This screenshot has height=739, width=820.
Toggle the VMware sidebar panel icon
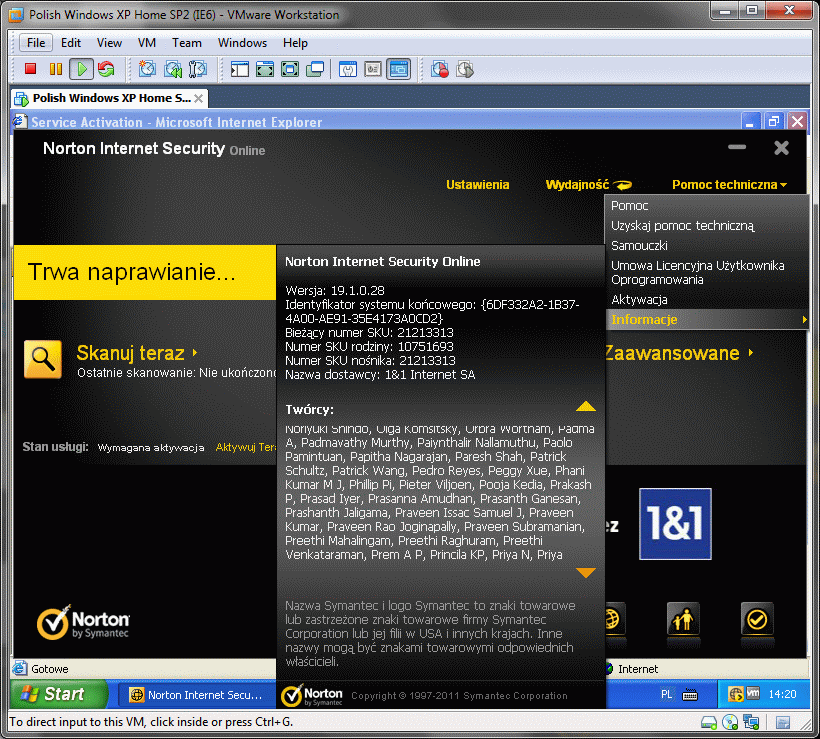240,69
